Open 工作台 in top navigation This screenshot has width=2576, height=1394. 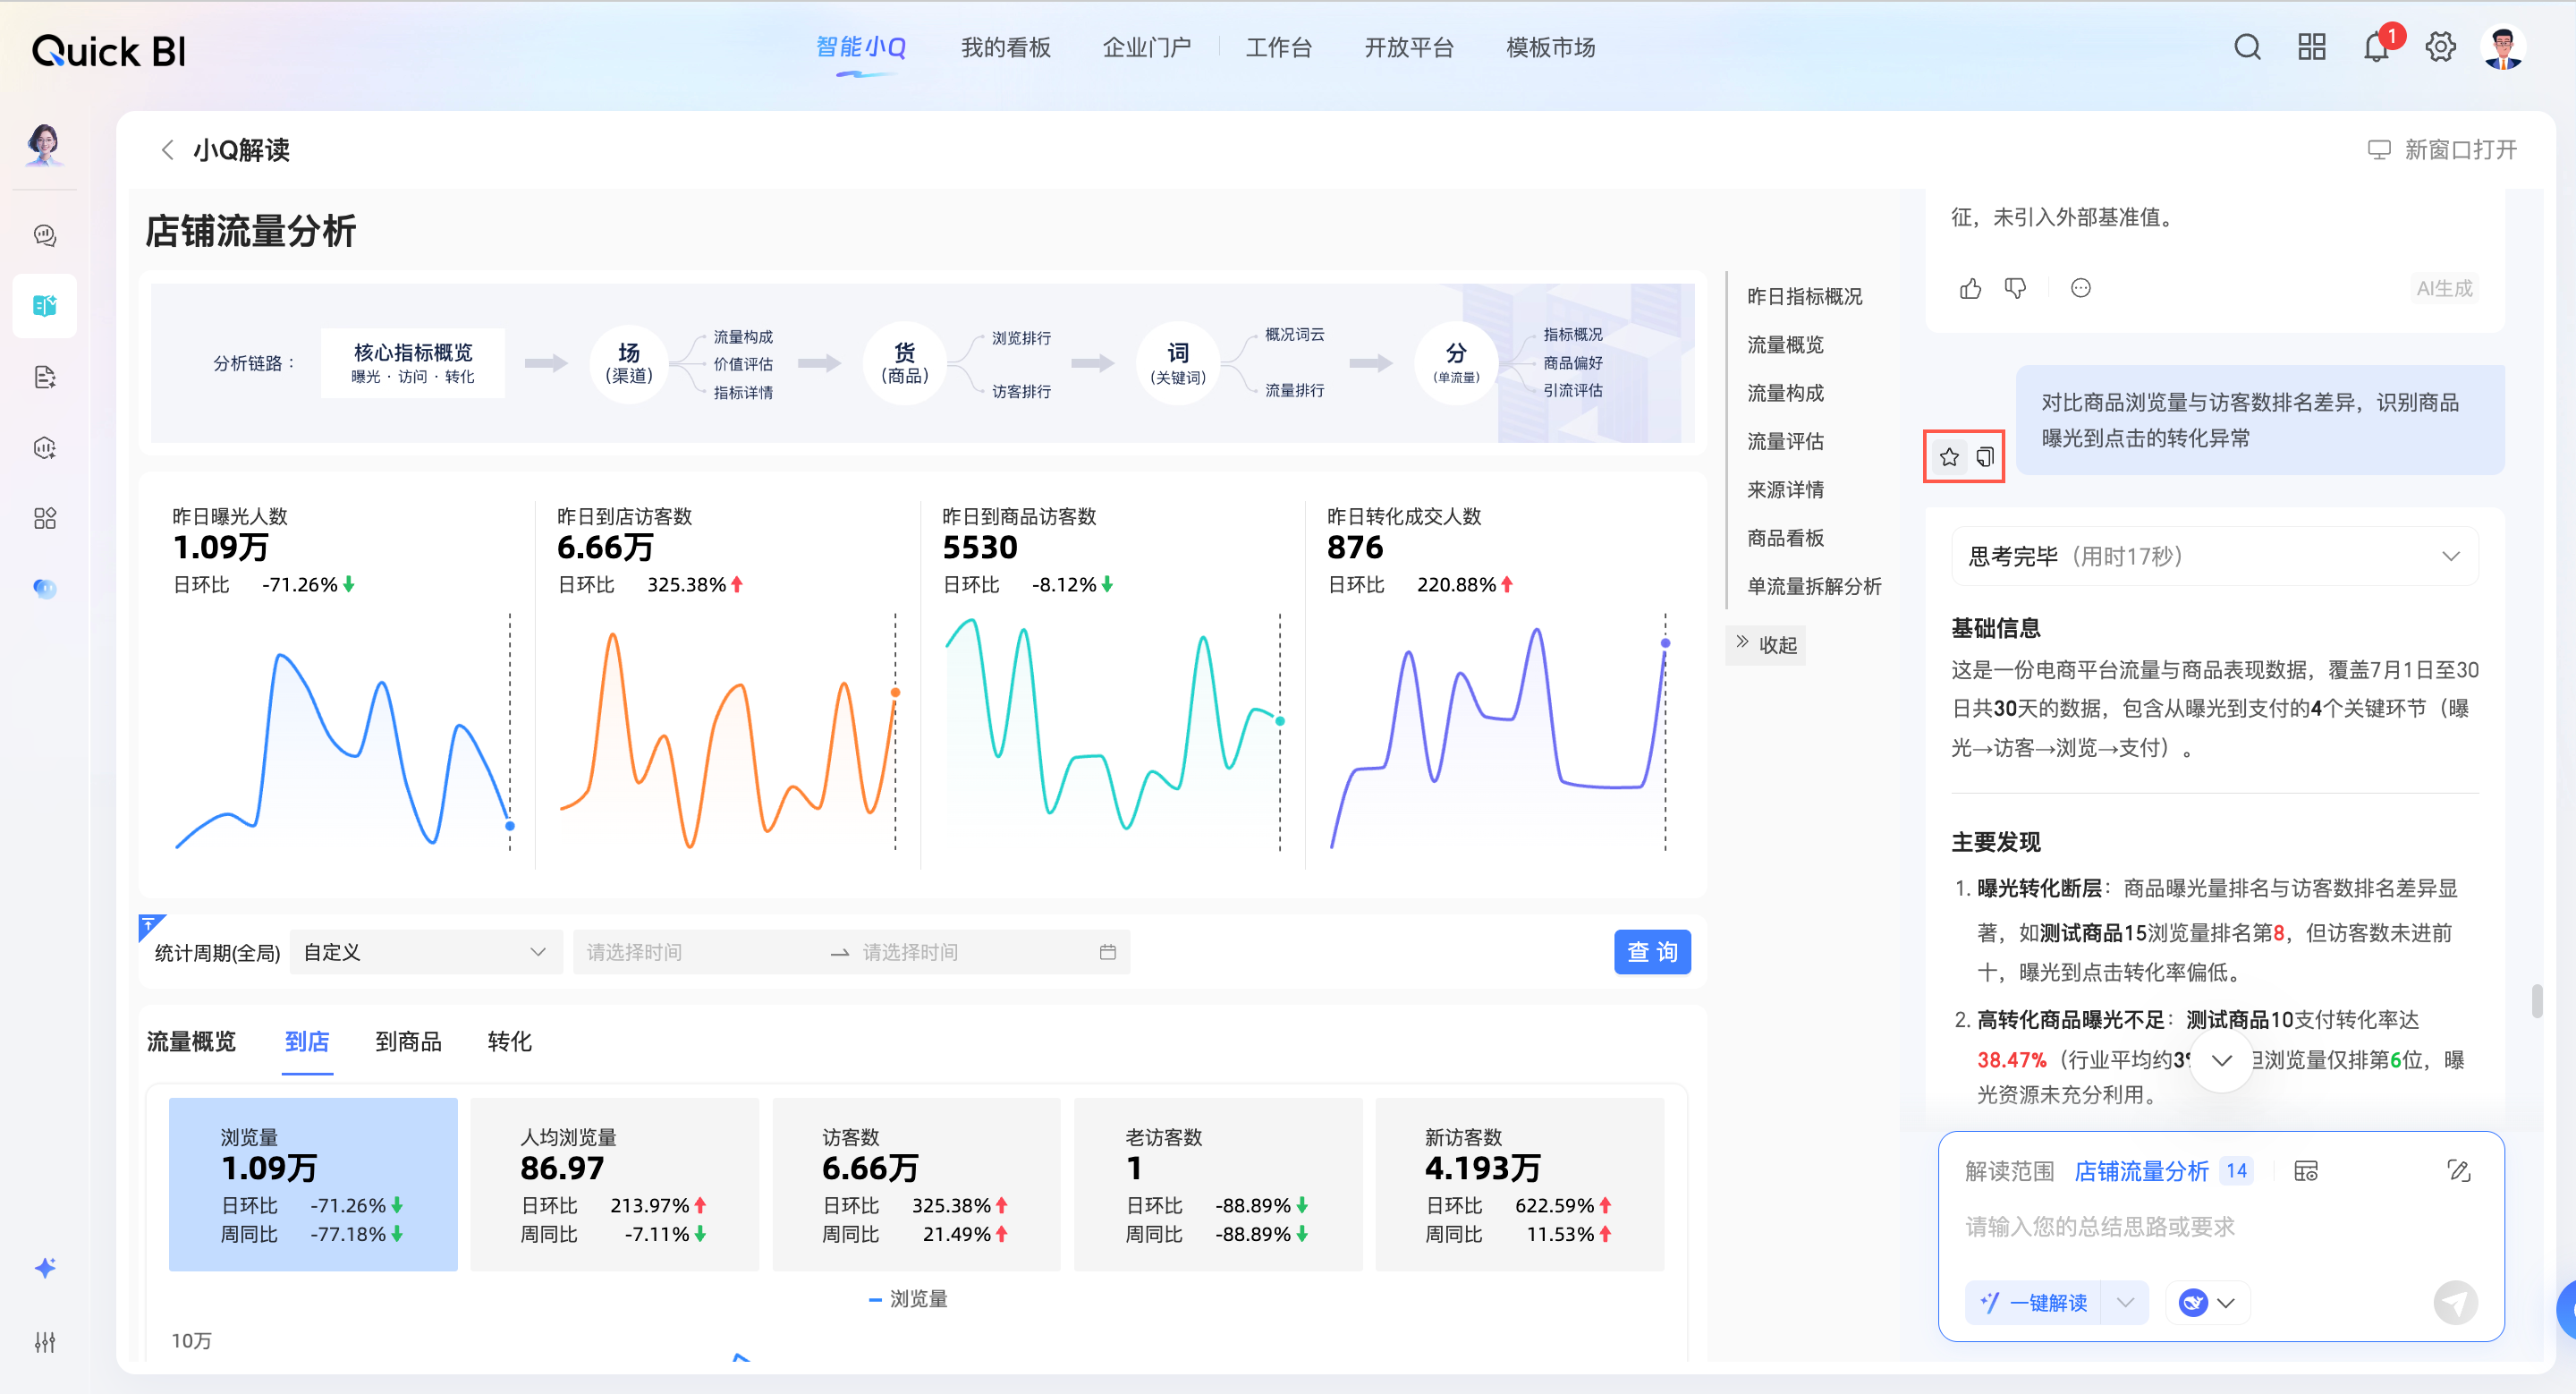(1278, 47)
